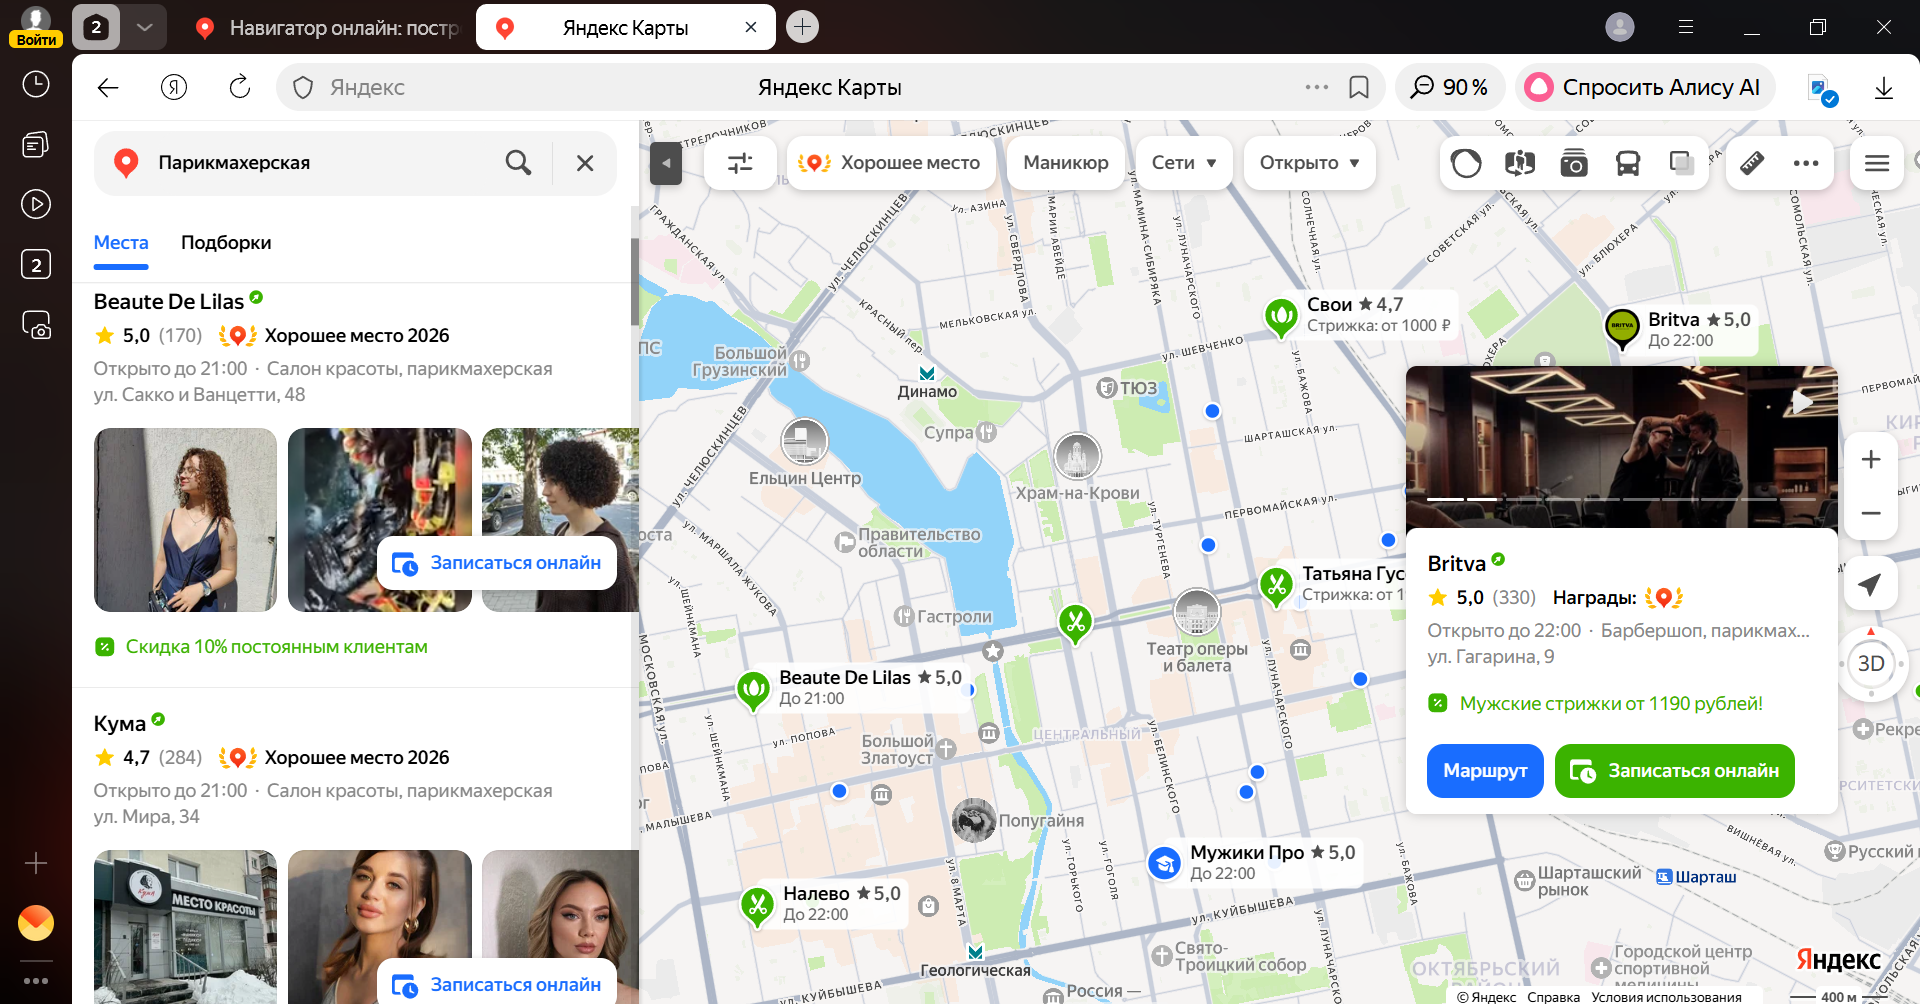Screen dimensions: 1920x1004
Task: Click the search magnifier icon in search box
Action: tap(518, 163)
